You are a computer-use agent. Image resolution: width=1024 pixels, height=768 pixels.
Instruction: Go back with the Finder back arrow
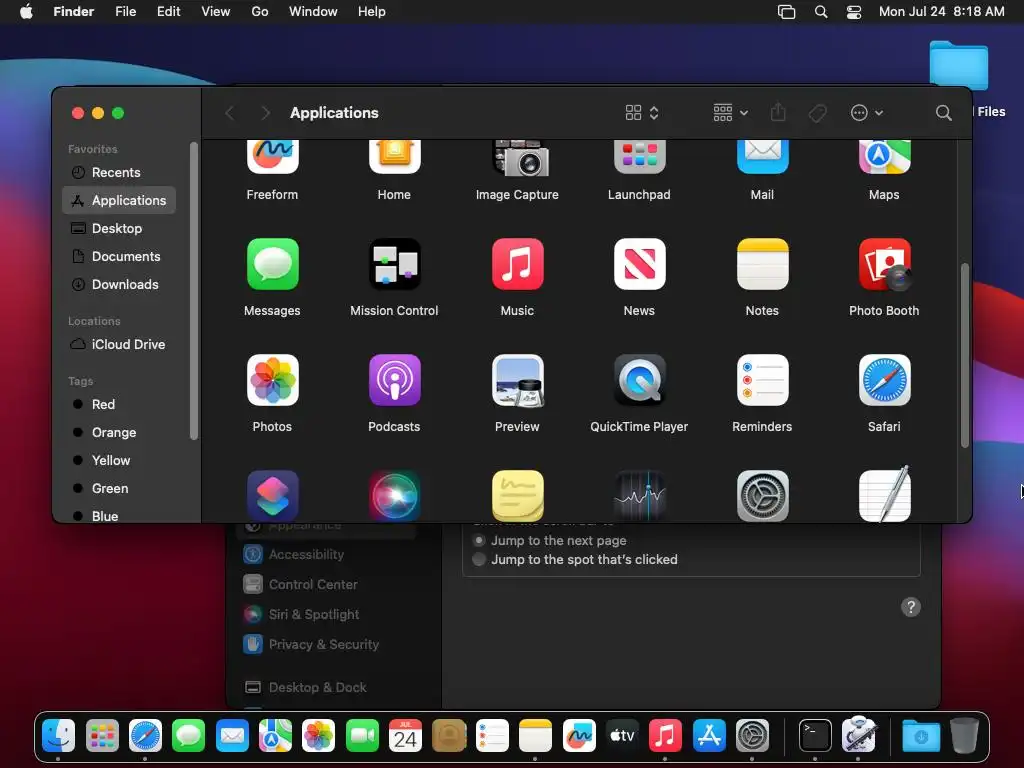[x=230, y=113]
